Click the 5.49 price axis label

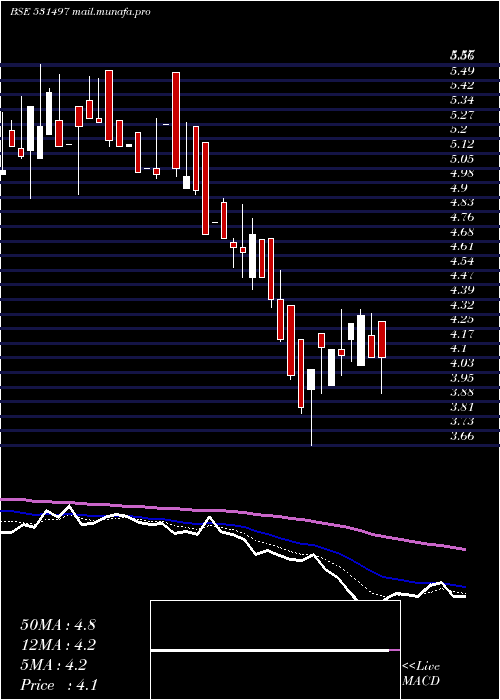(x=462, y=71)
